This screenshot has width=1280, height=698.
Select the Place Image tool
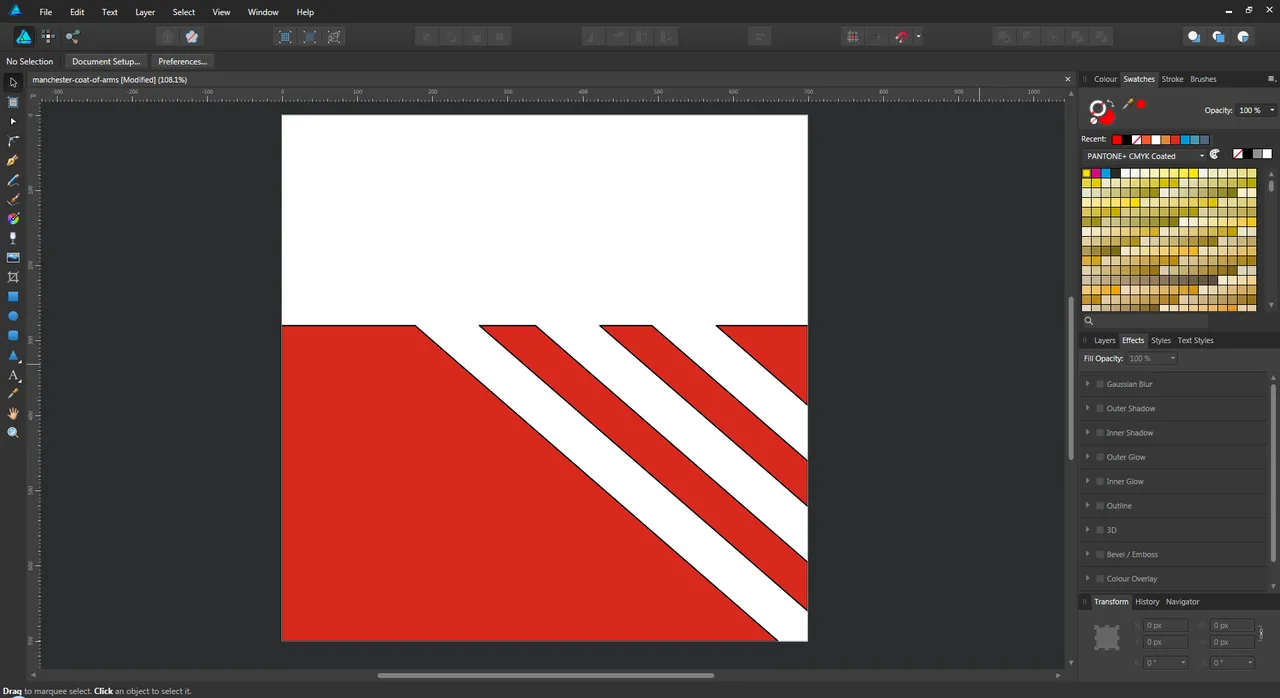13,257
